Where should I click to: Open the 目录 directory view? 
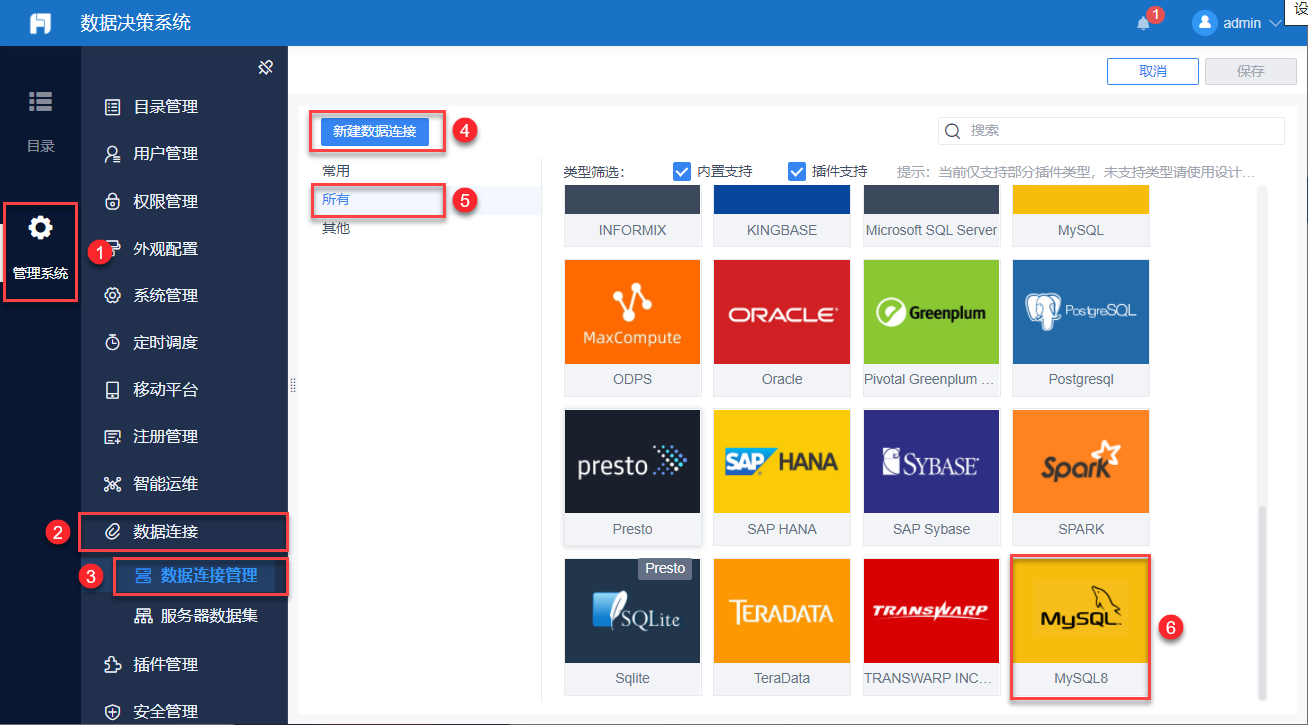tap(40, 122)
